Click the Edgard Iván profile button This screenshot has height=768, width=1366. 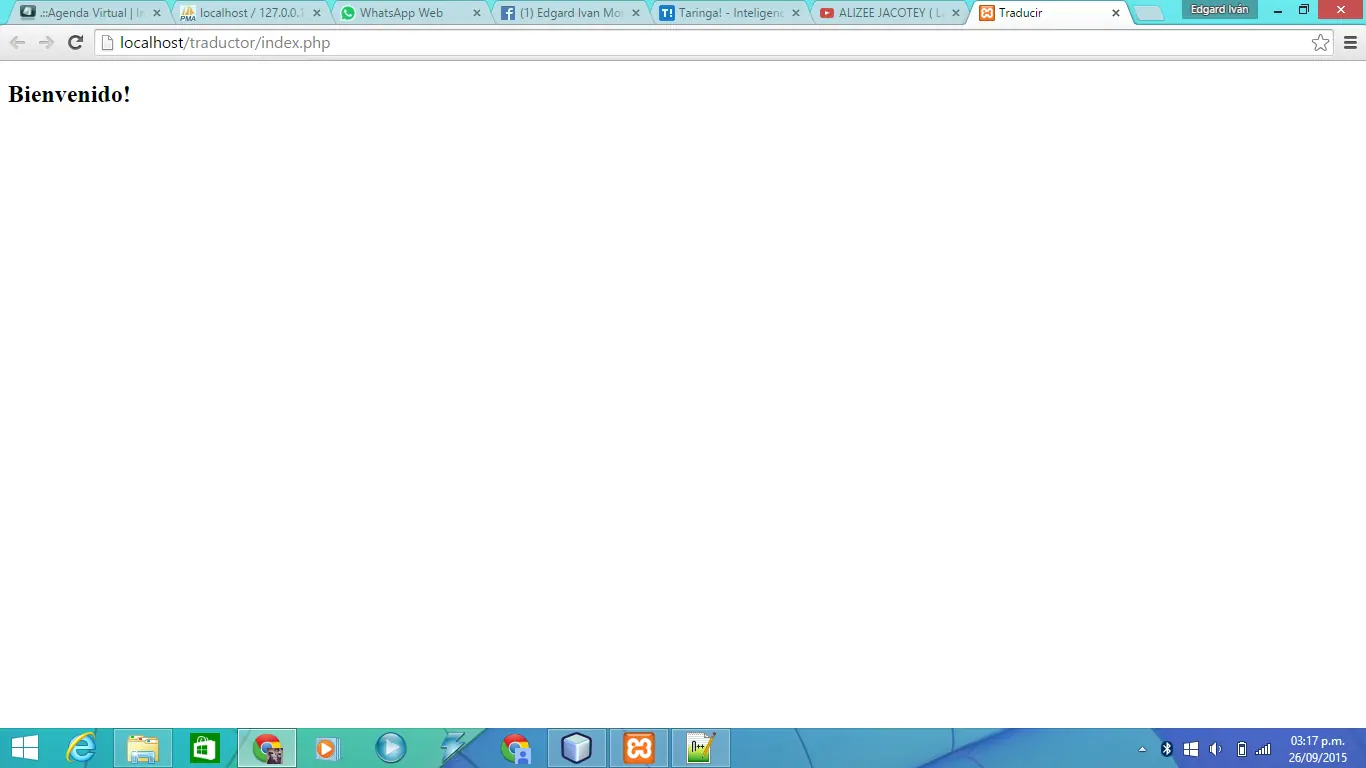click(x=1219, y=9)
